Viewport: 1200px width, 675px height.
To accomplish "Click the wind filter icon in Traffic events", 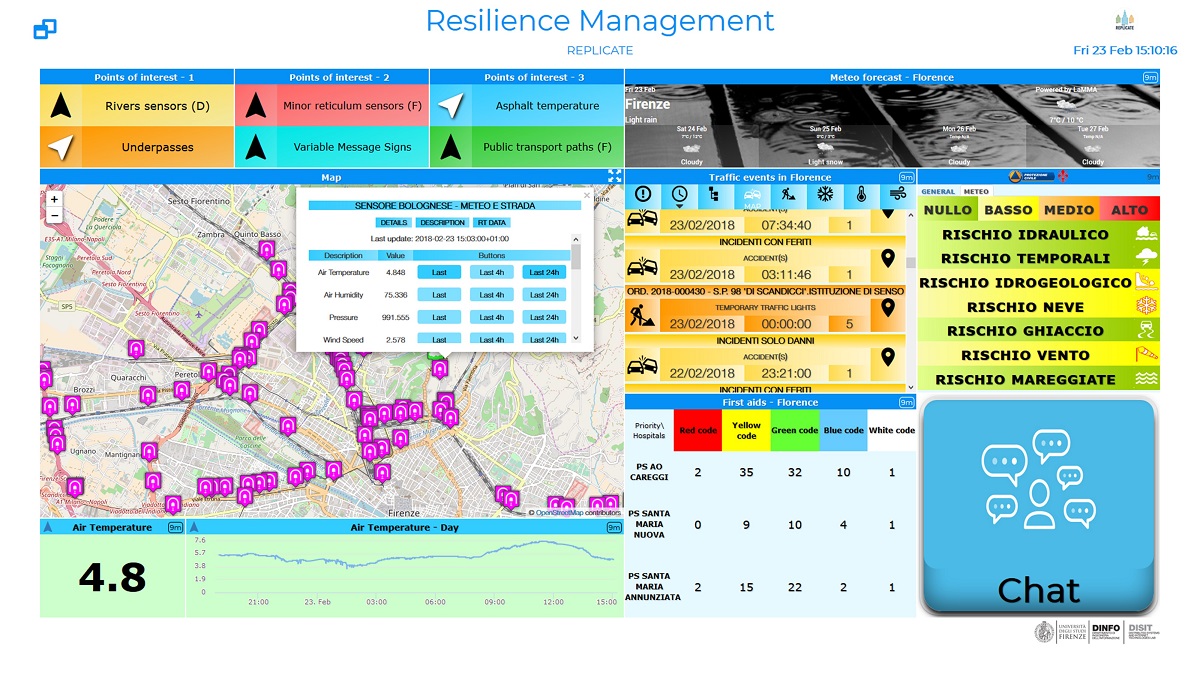I will pyautogui.click(x=896, y=194).
